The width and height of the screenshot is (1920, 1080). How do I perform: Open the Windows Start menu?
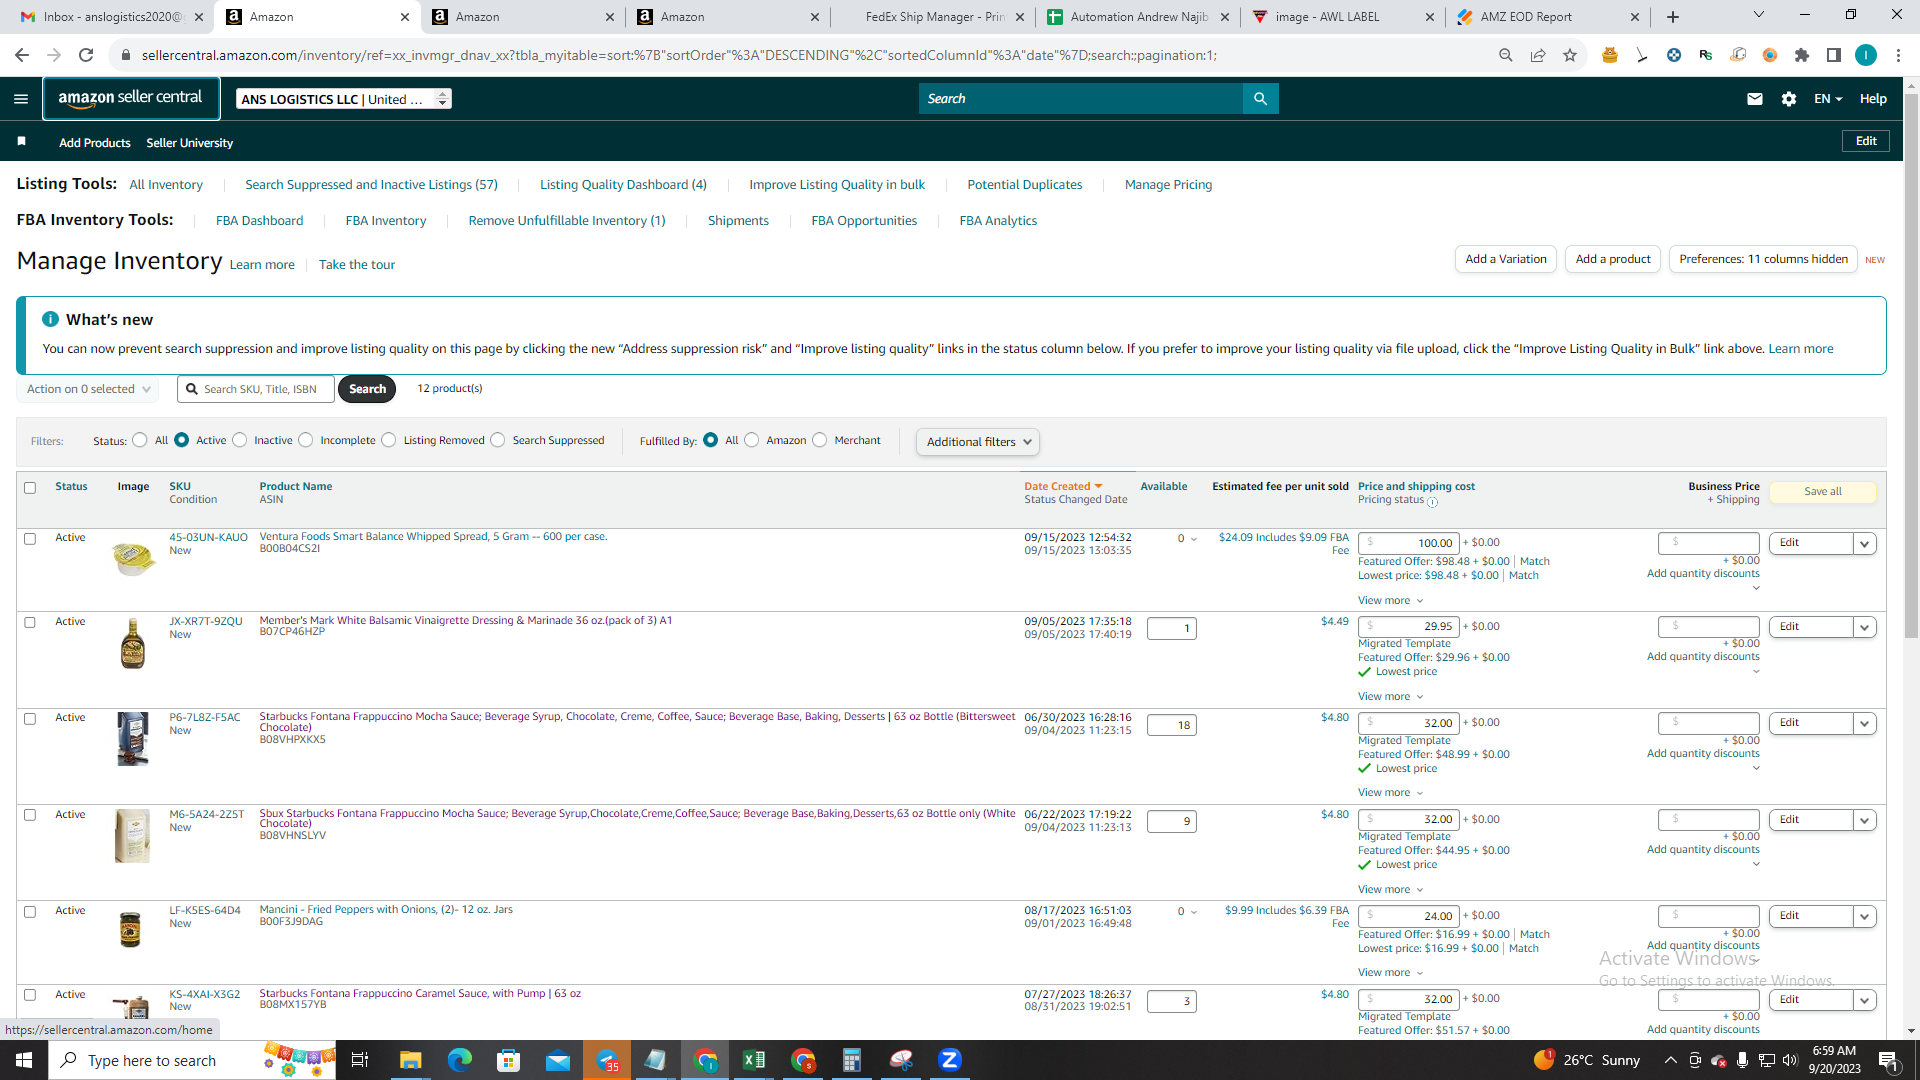[24, 1060]
